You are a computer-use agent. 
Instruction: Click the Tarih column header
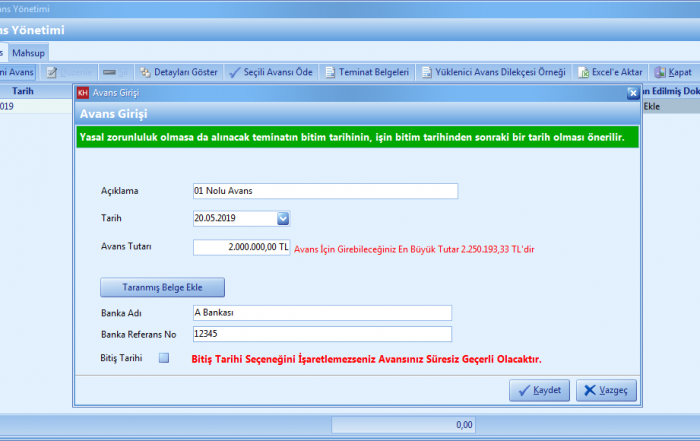pos(23,90)
